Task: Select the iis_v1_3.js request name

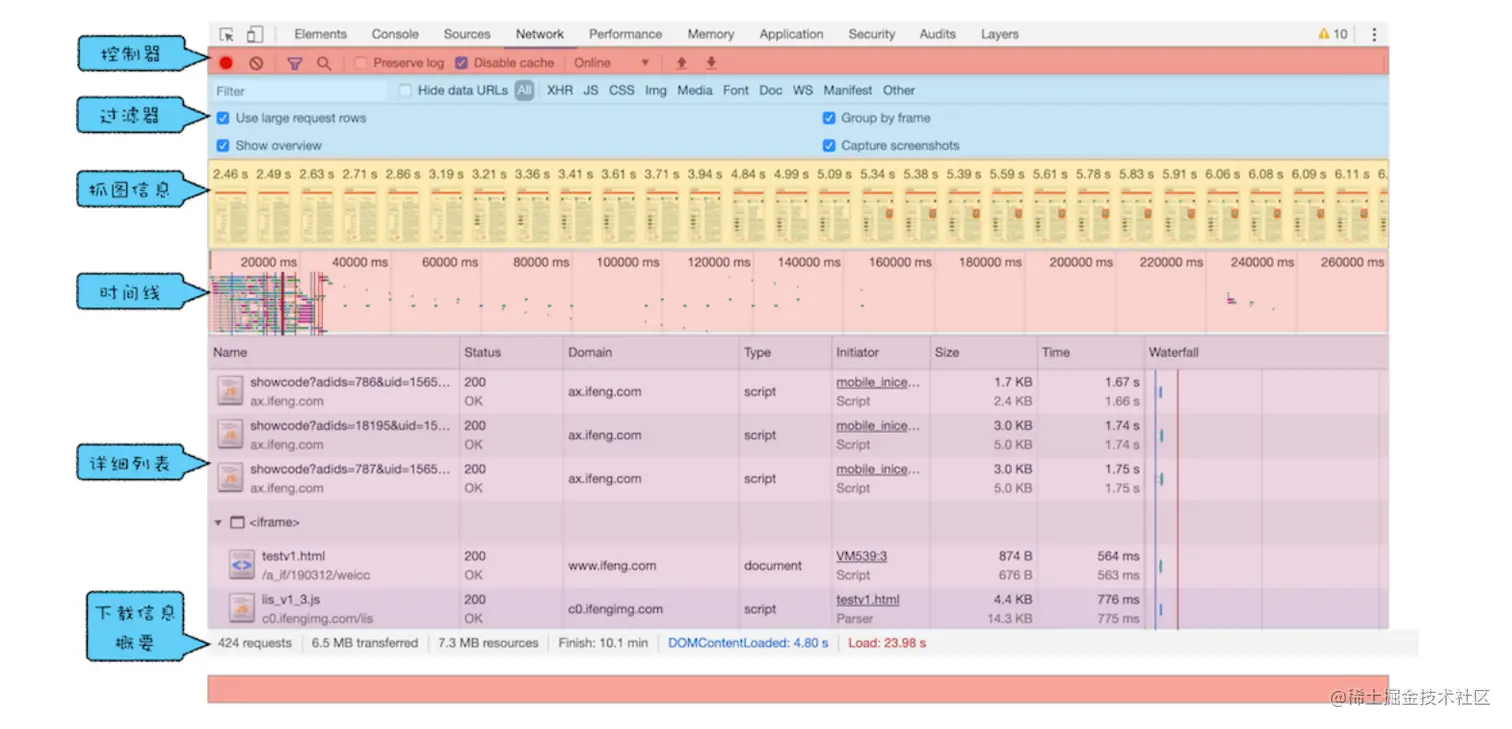Action: [x=291, y=600]
